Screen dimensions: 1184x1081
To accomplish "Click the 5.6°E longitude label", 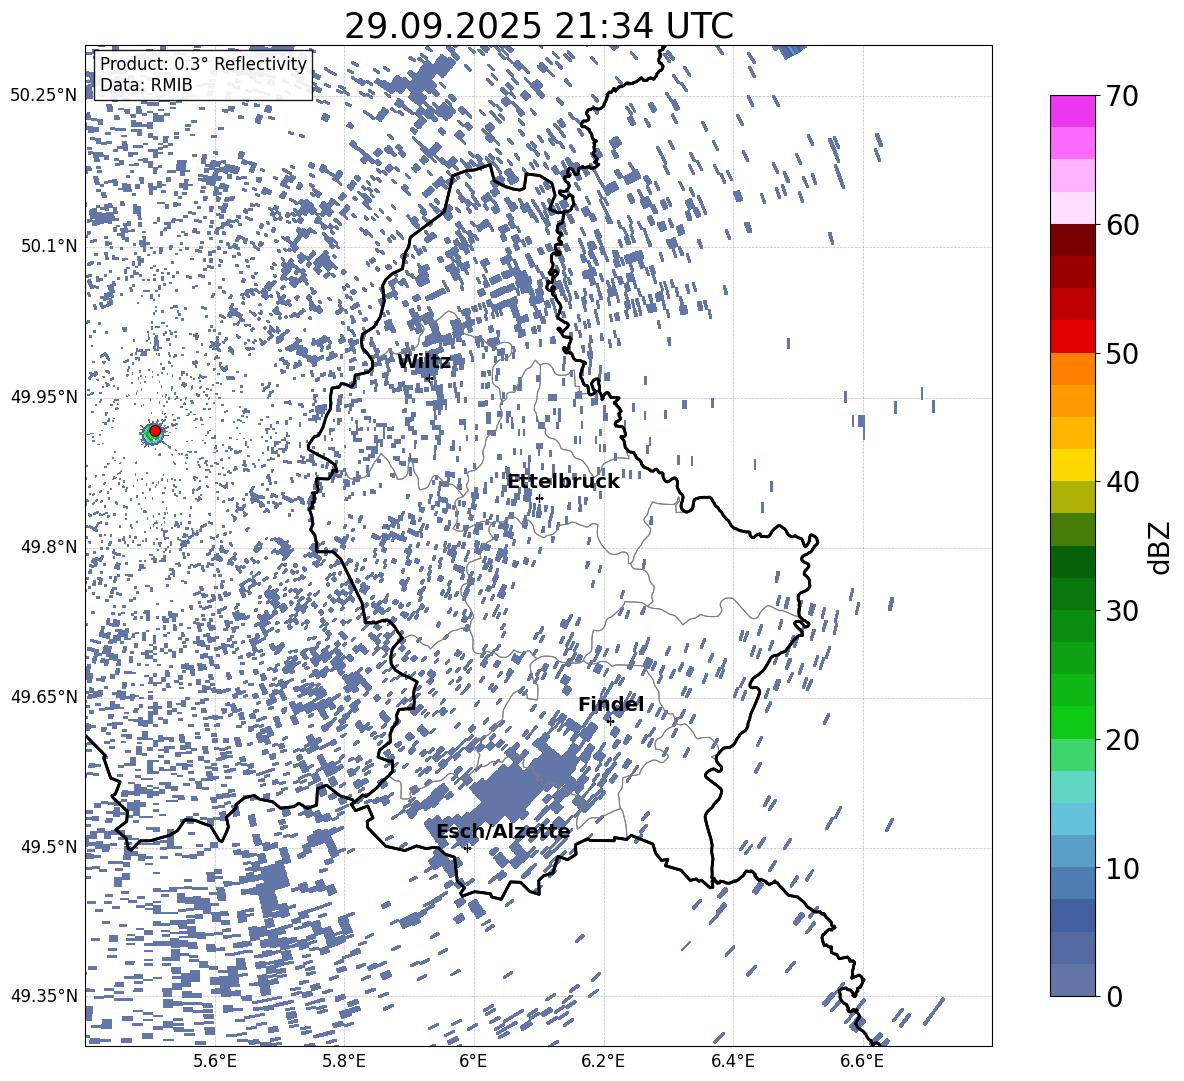I will point(215,1061).
